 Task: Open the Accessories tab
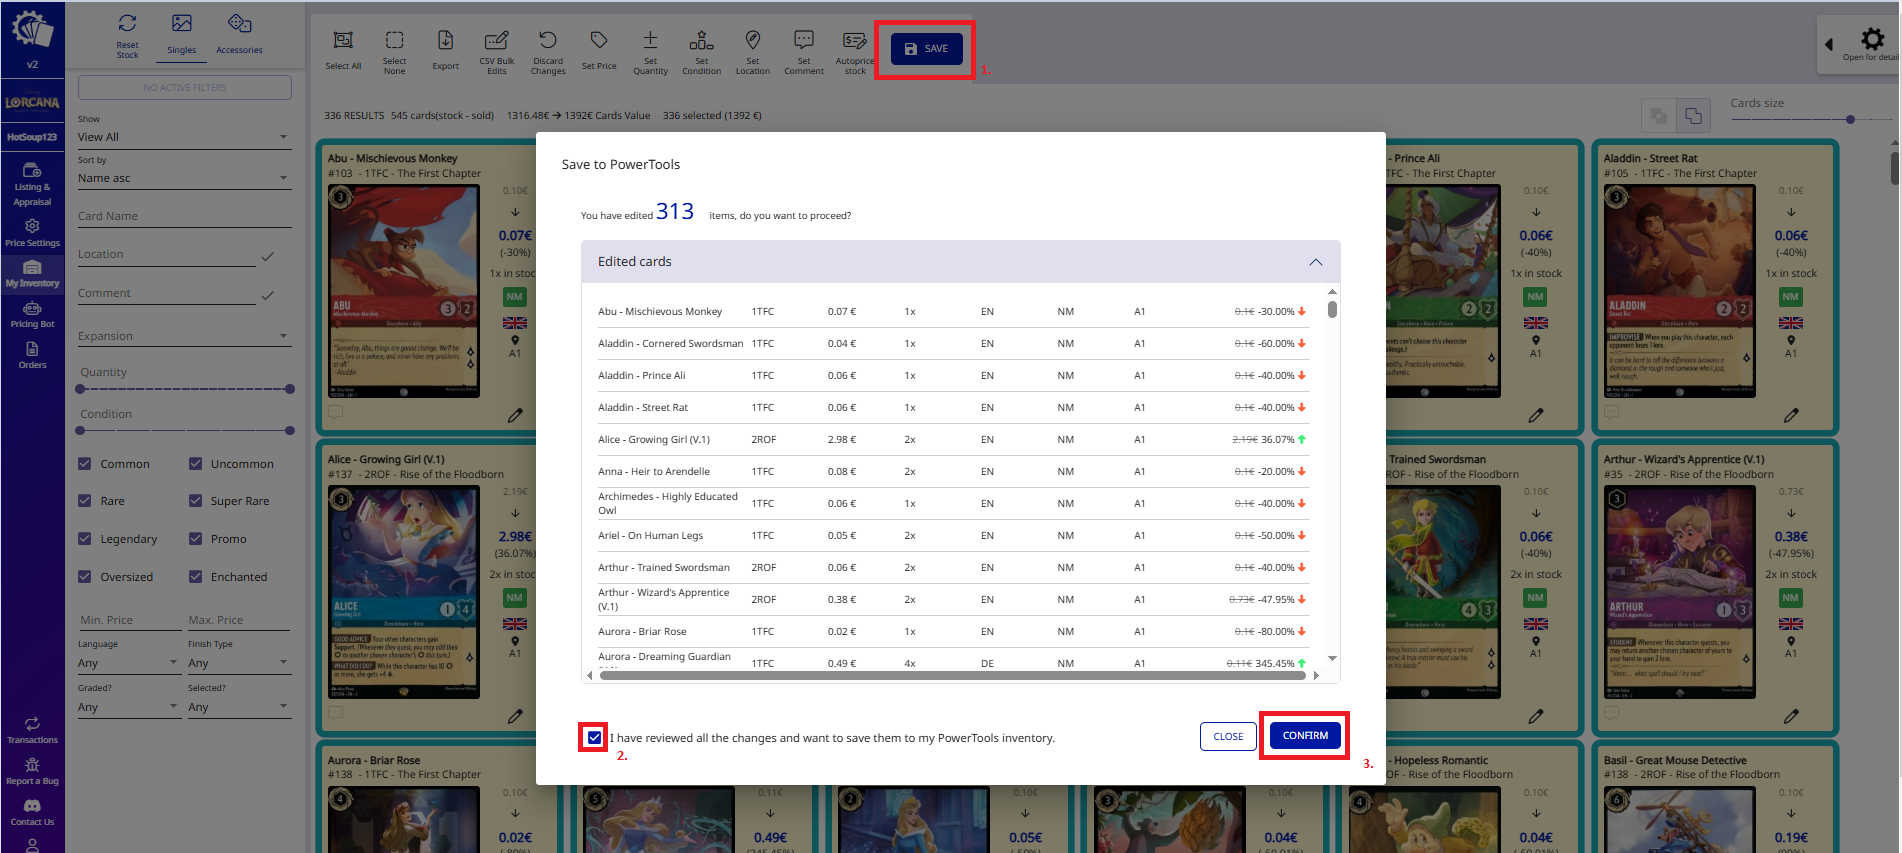(x=239, y=34)
